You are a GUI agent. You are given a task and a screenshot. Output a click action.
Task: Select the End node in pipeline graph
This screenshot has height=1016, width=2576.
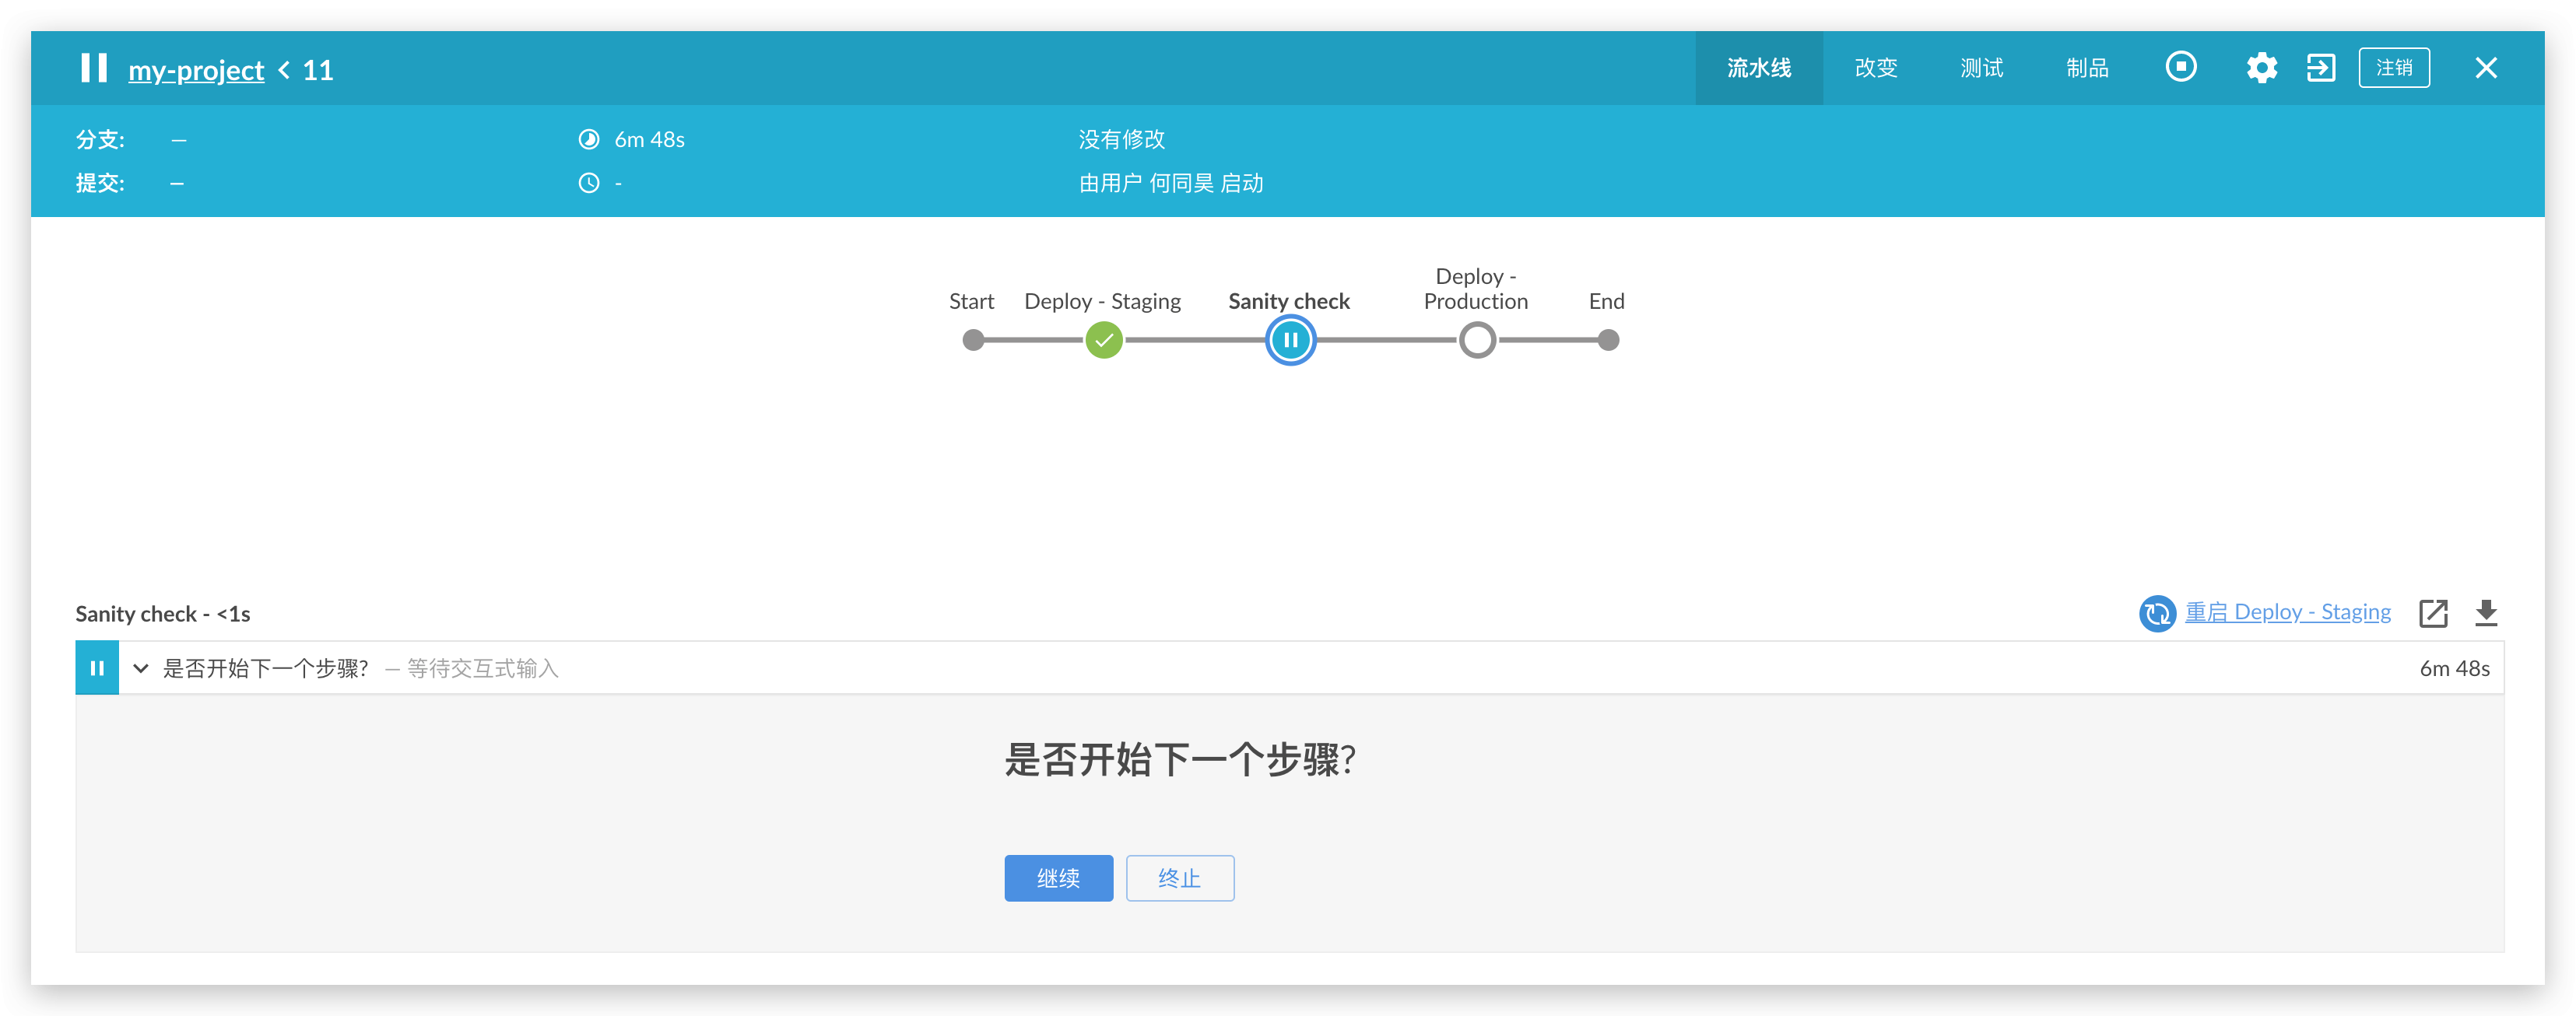pos(1607,341)
